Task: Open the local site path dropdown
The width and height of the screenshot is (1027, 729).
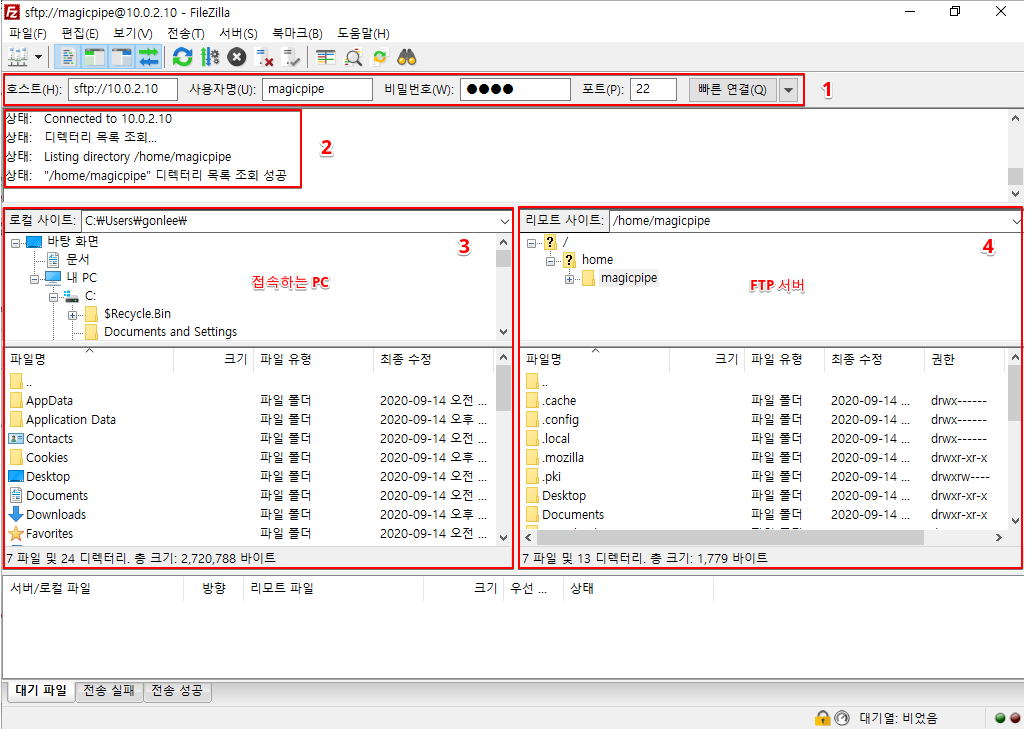Action: pos(504,221)
